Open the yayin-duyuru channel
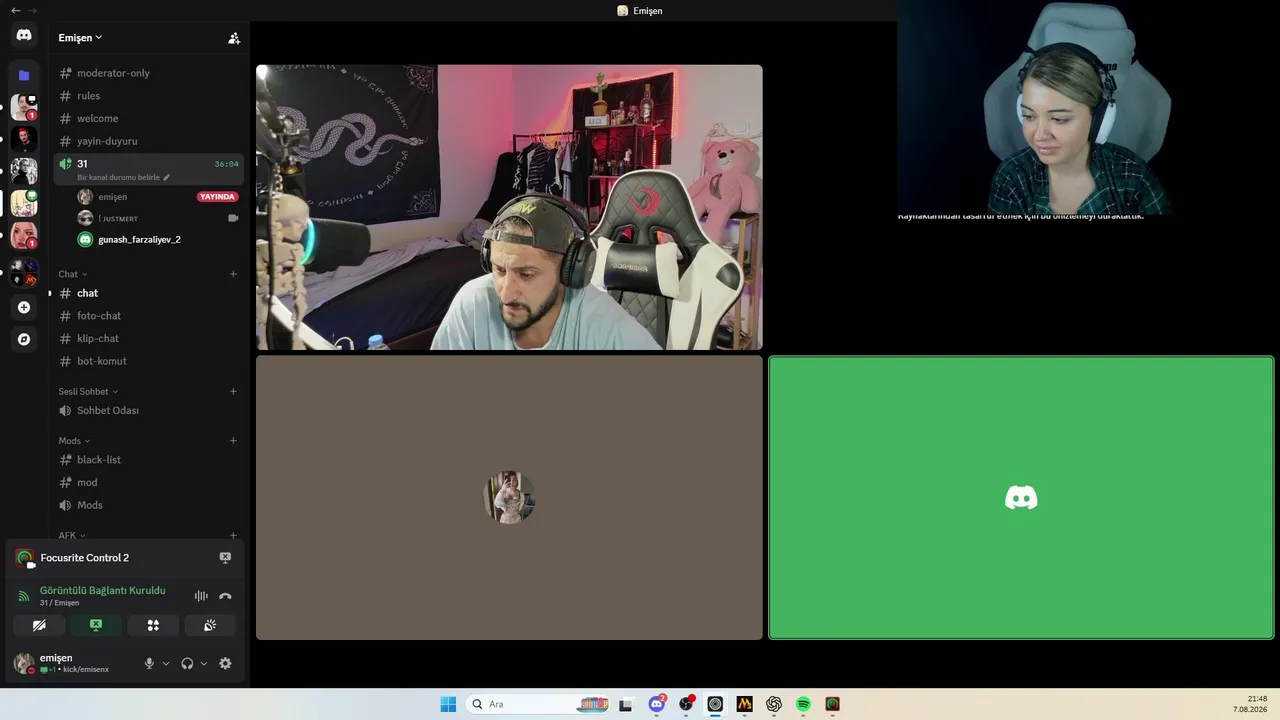 pyautogui.click(x=148, y=141)
